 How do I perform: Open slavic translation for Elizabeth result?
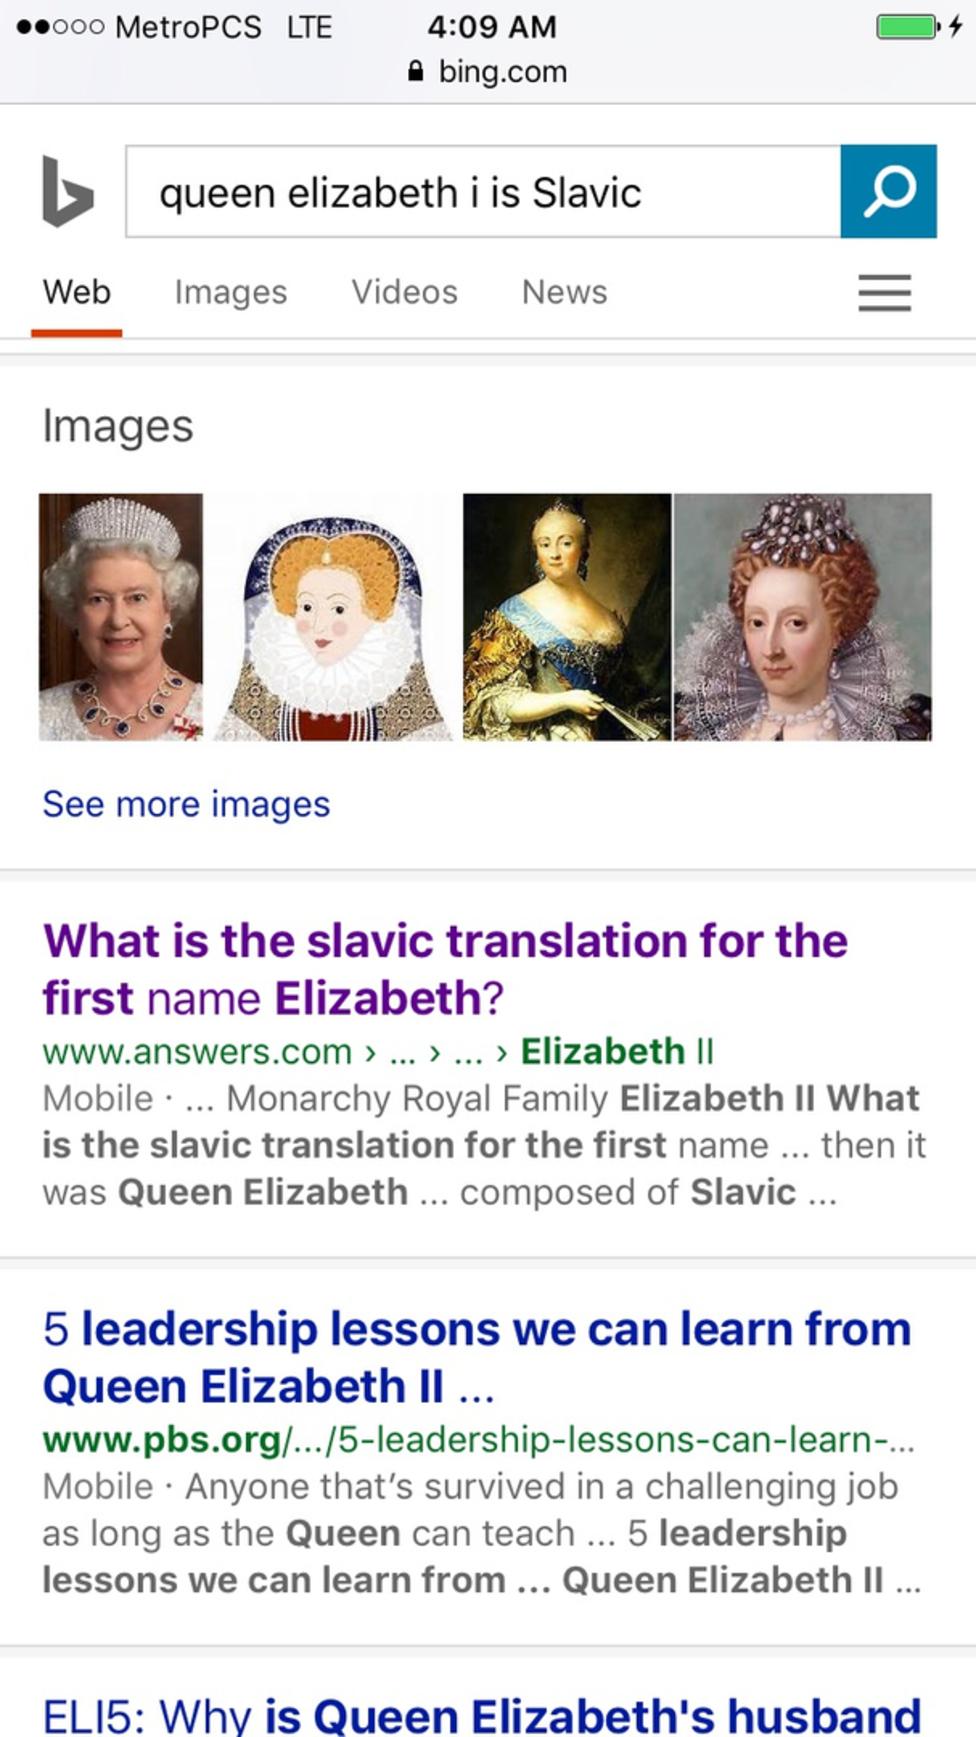(x=445, y=969)
